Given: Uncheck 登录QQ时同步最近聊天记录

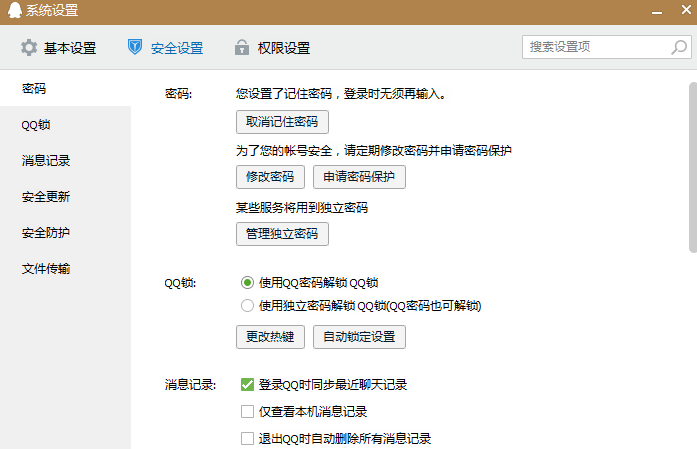Looking at the screenshot, I should [x=247, y=385].
